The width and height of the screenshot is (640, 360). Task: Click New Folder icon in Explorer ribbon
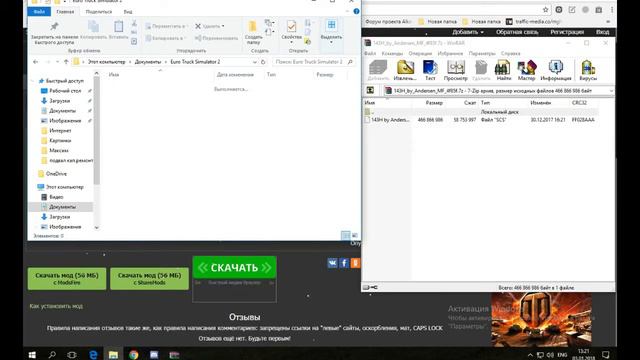tap(253, 32)
